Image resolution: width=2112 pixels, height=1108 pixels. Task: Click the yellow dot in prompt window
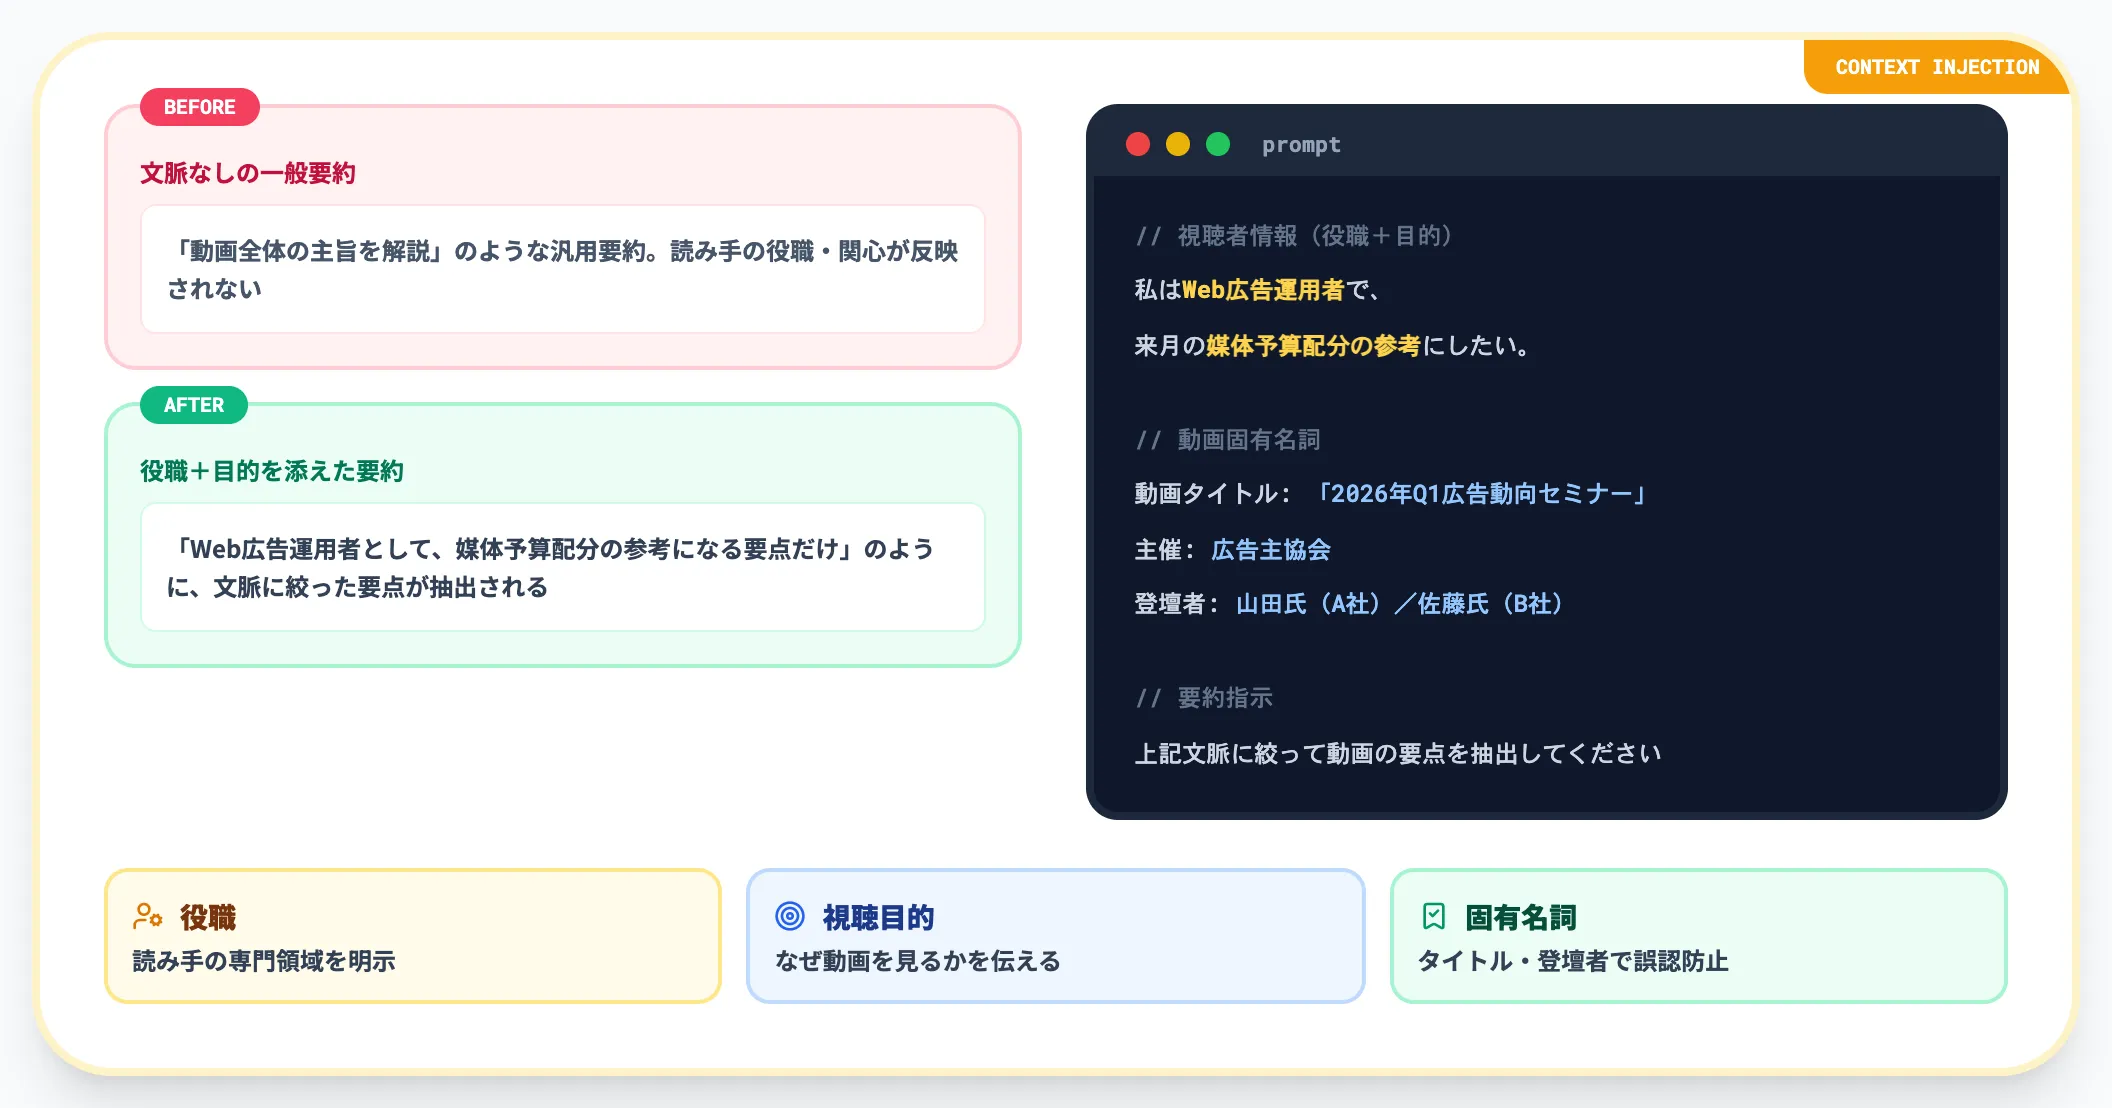click(x=1178, y=144)
